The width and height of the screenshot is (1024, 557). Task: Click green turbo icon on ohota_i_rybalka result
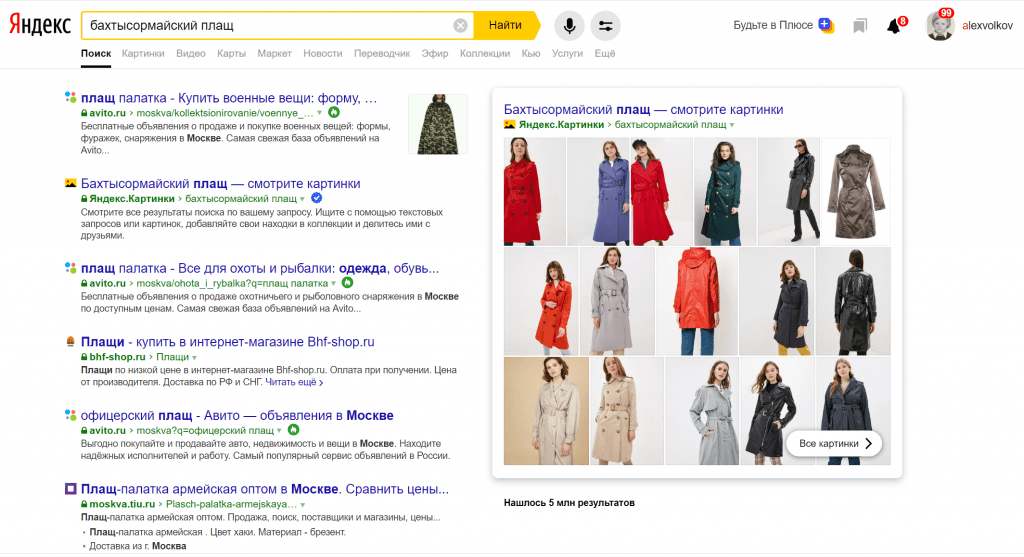347,283
